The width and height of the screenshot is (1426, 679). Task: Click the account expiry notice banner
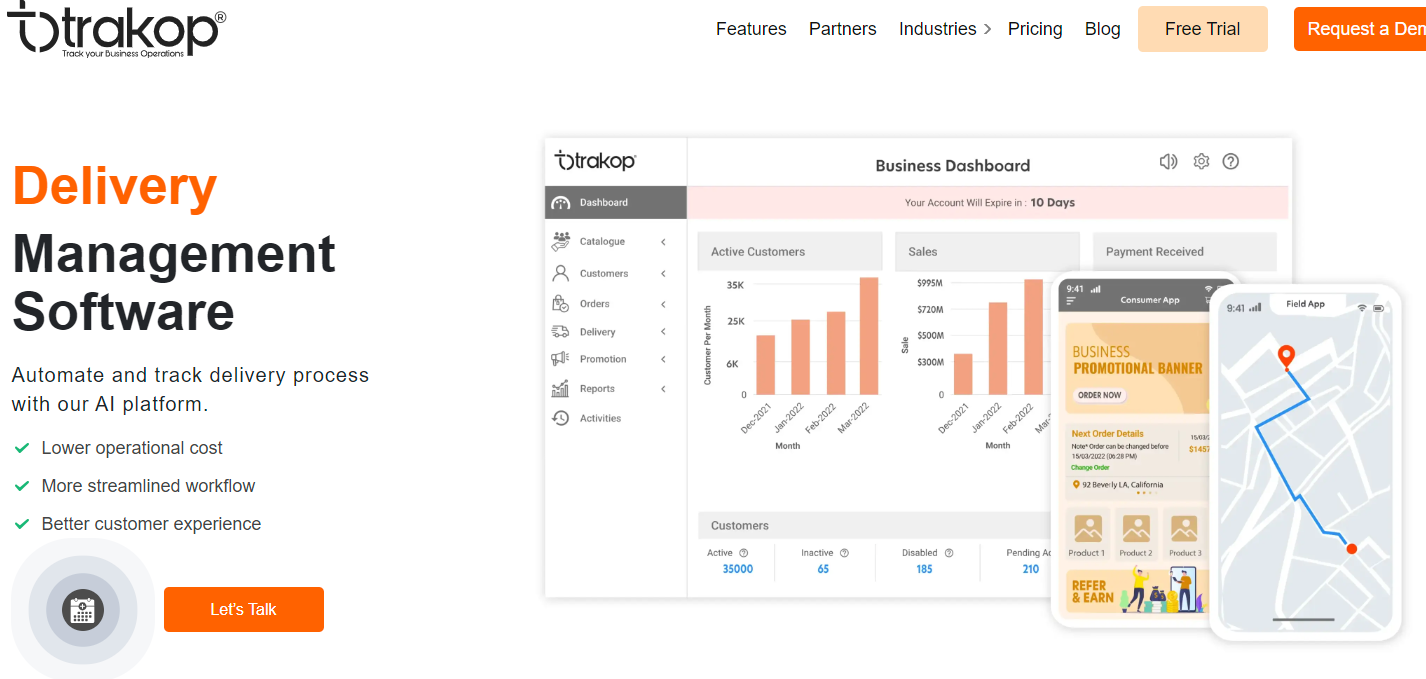[988, 202]
